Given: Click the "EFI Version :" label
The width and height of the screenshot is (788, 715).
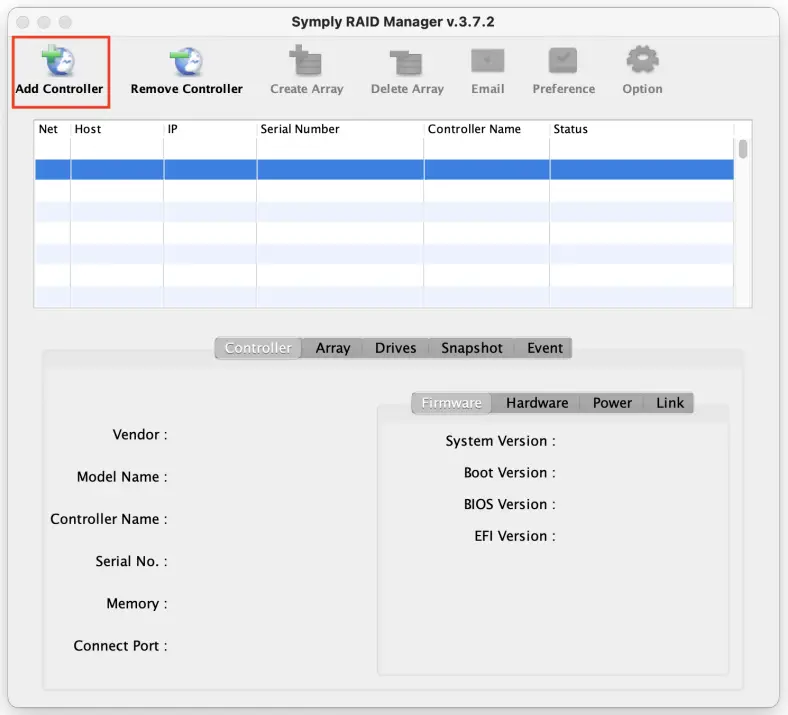Looking at the screenshot, I should point(515,536).
